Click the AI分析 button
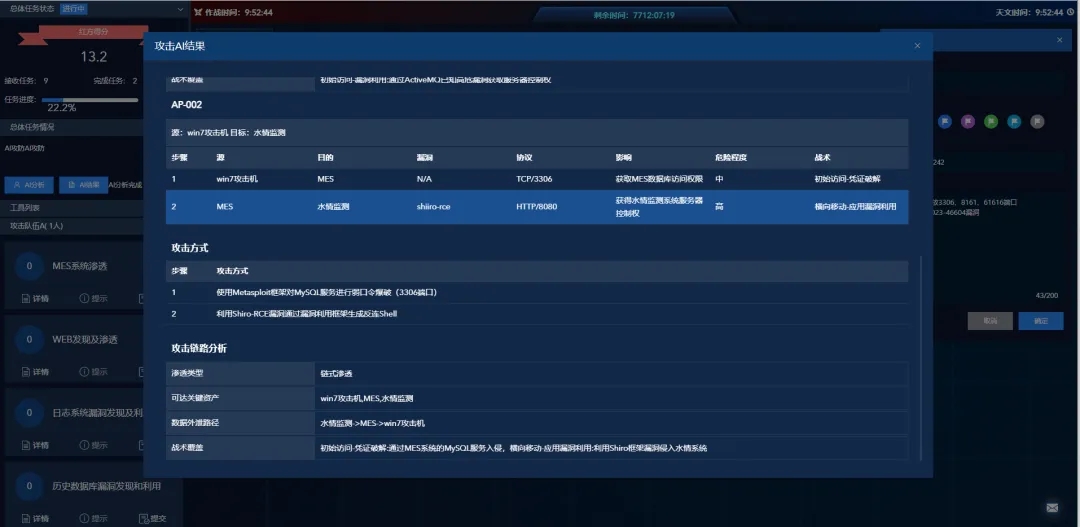The image size is (1080, 527). click(x=29, y=185)
